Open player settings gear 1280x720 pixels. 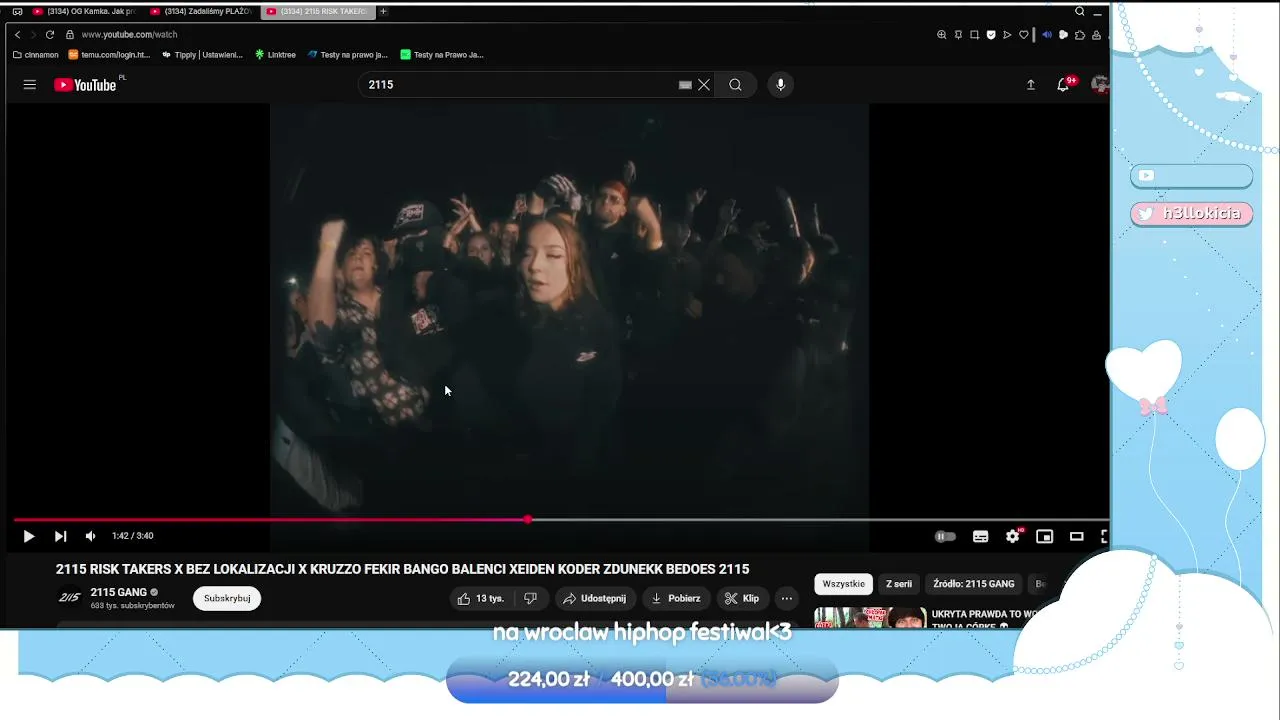[x=1013, y=537]
